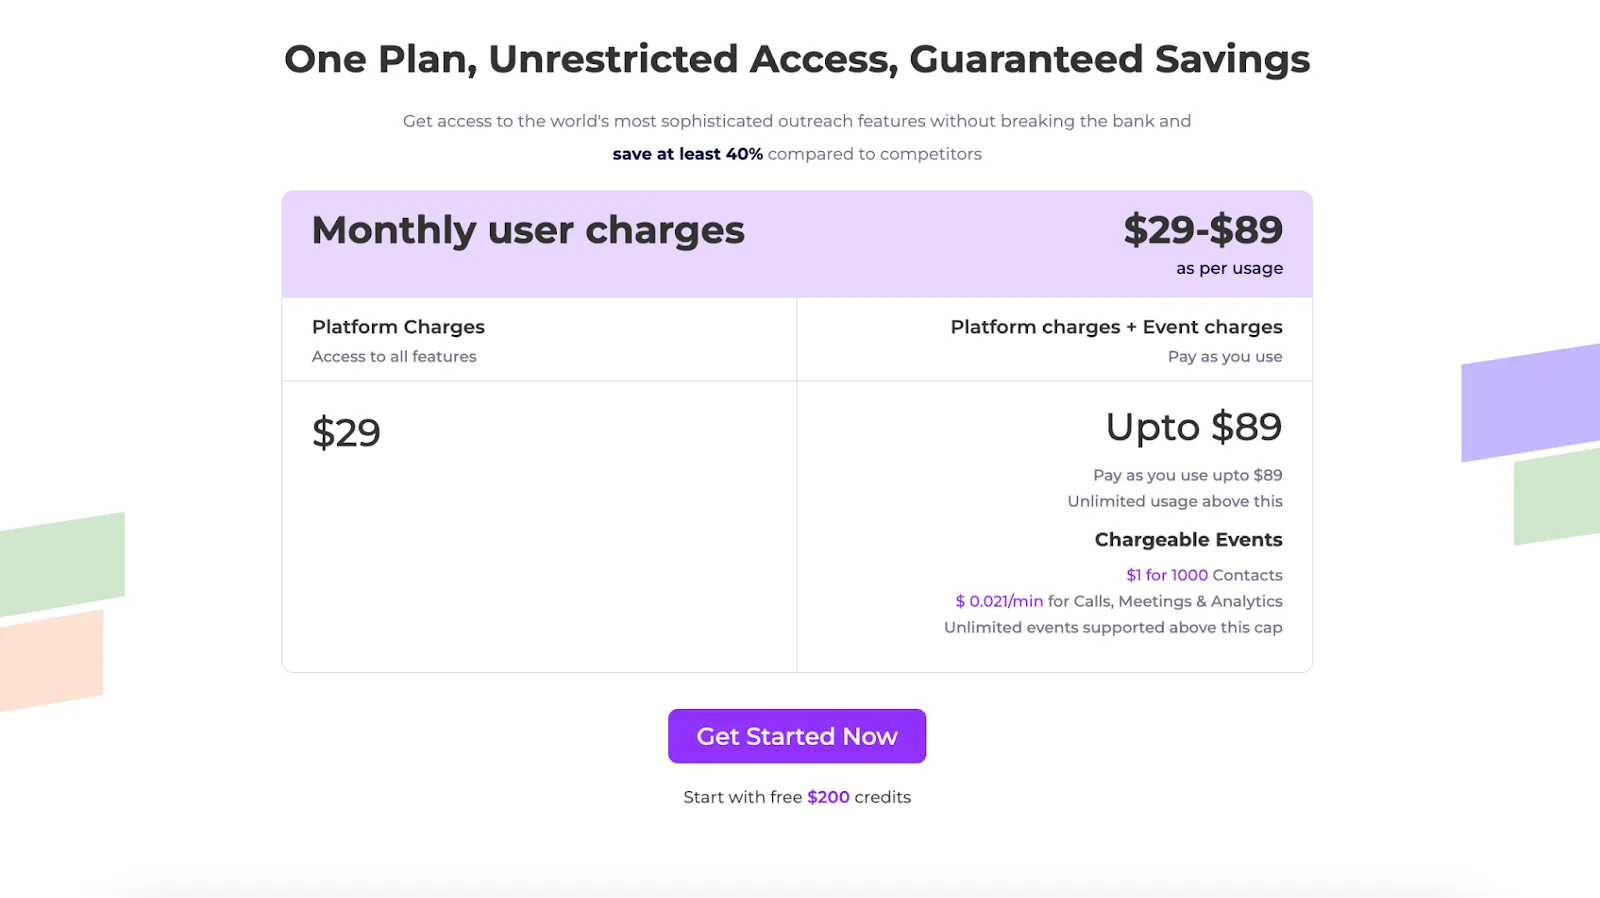Click 'Unlimited events supported above this cap' text
The image size is (1600, 898).
point(1113,627)
